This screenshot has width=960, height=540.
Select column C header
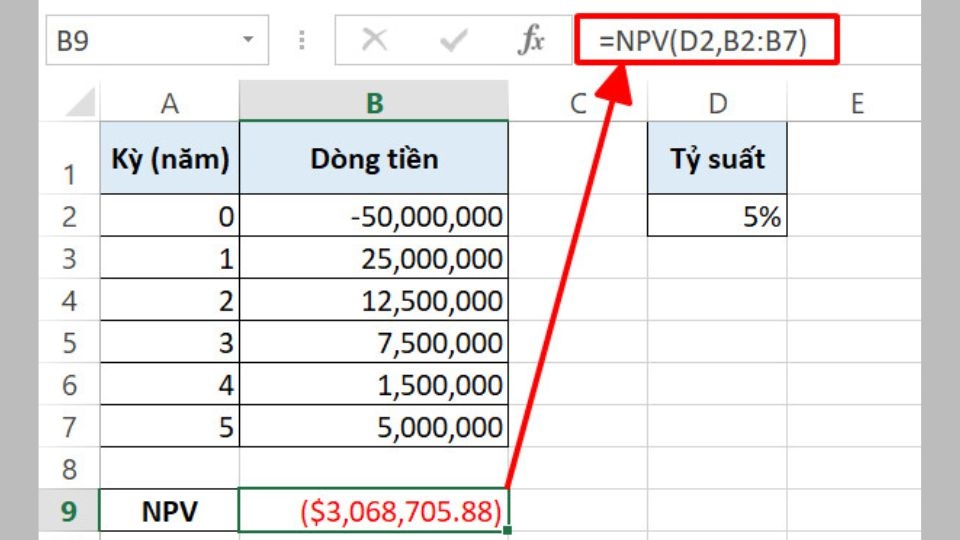tap(577, 102)
